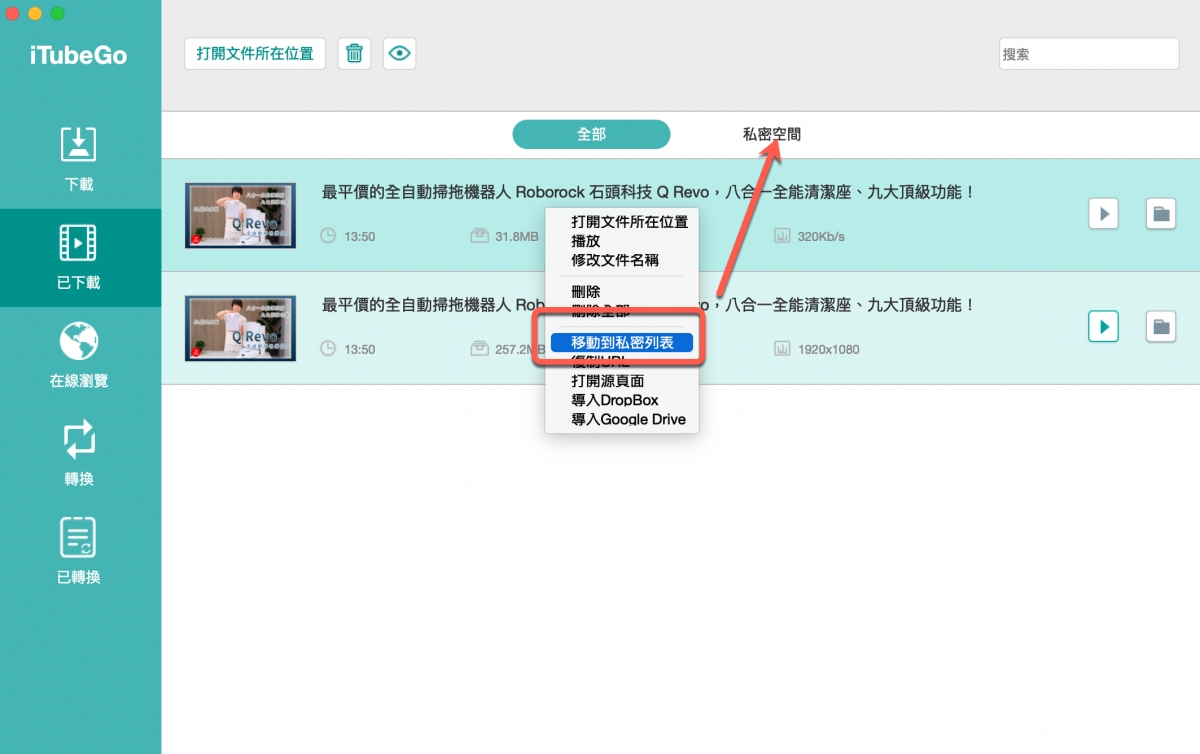Open the 下載 download section icon
Image resolution: width=1200 pixels, height=754 pixels.
click(79, 145)
